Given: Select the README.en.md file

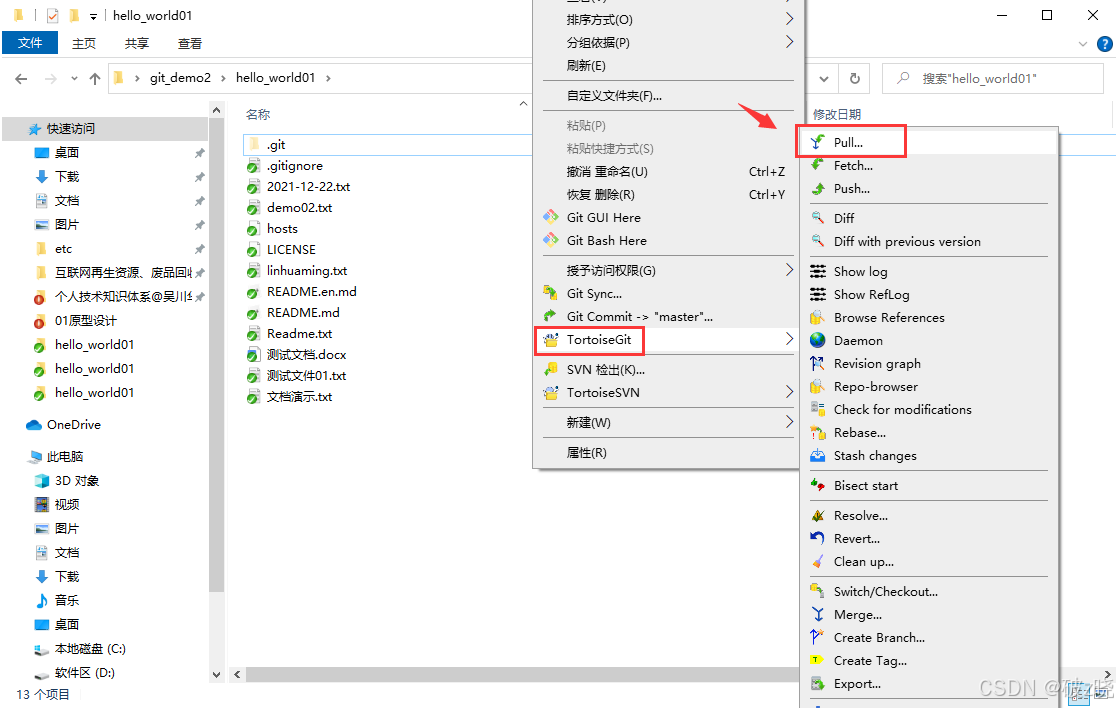Looking at the screenshot, I should (x=311, y=292).
